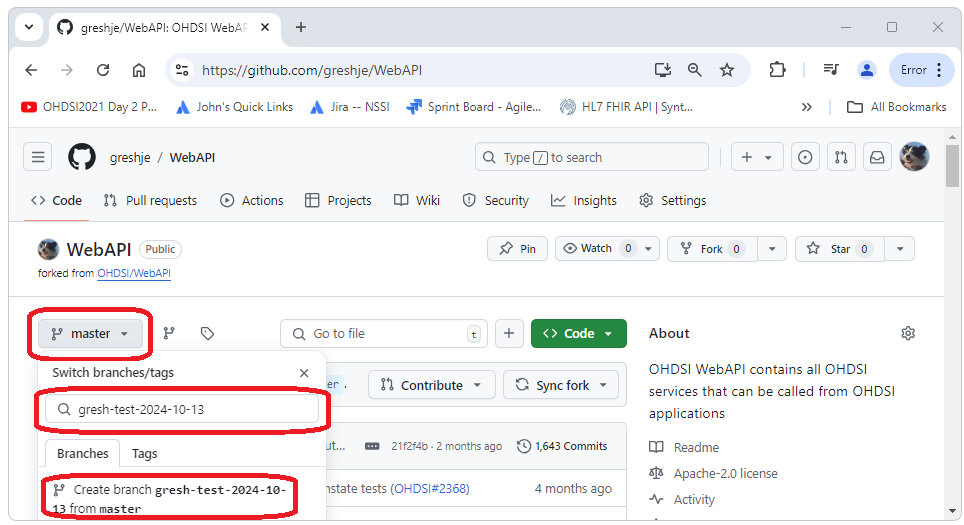
Task: Open the user avatar menu
Action: pyautogui.click(x=914, y=157)
